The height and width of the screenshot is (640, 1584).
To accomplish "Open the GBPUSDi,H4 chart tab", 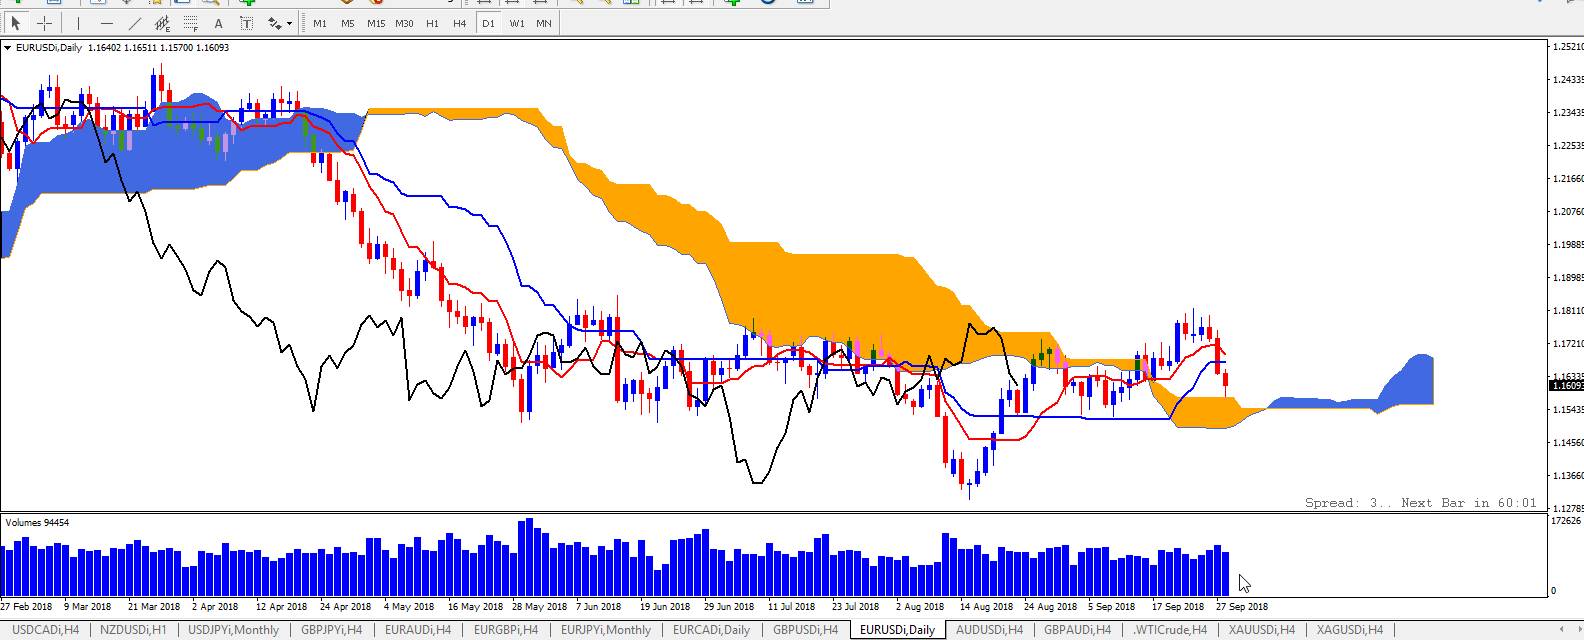I will click(805, 630).
